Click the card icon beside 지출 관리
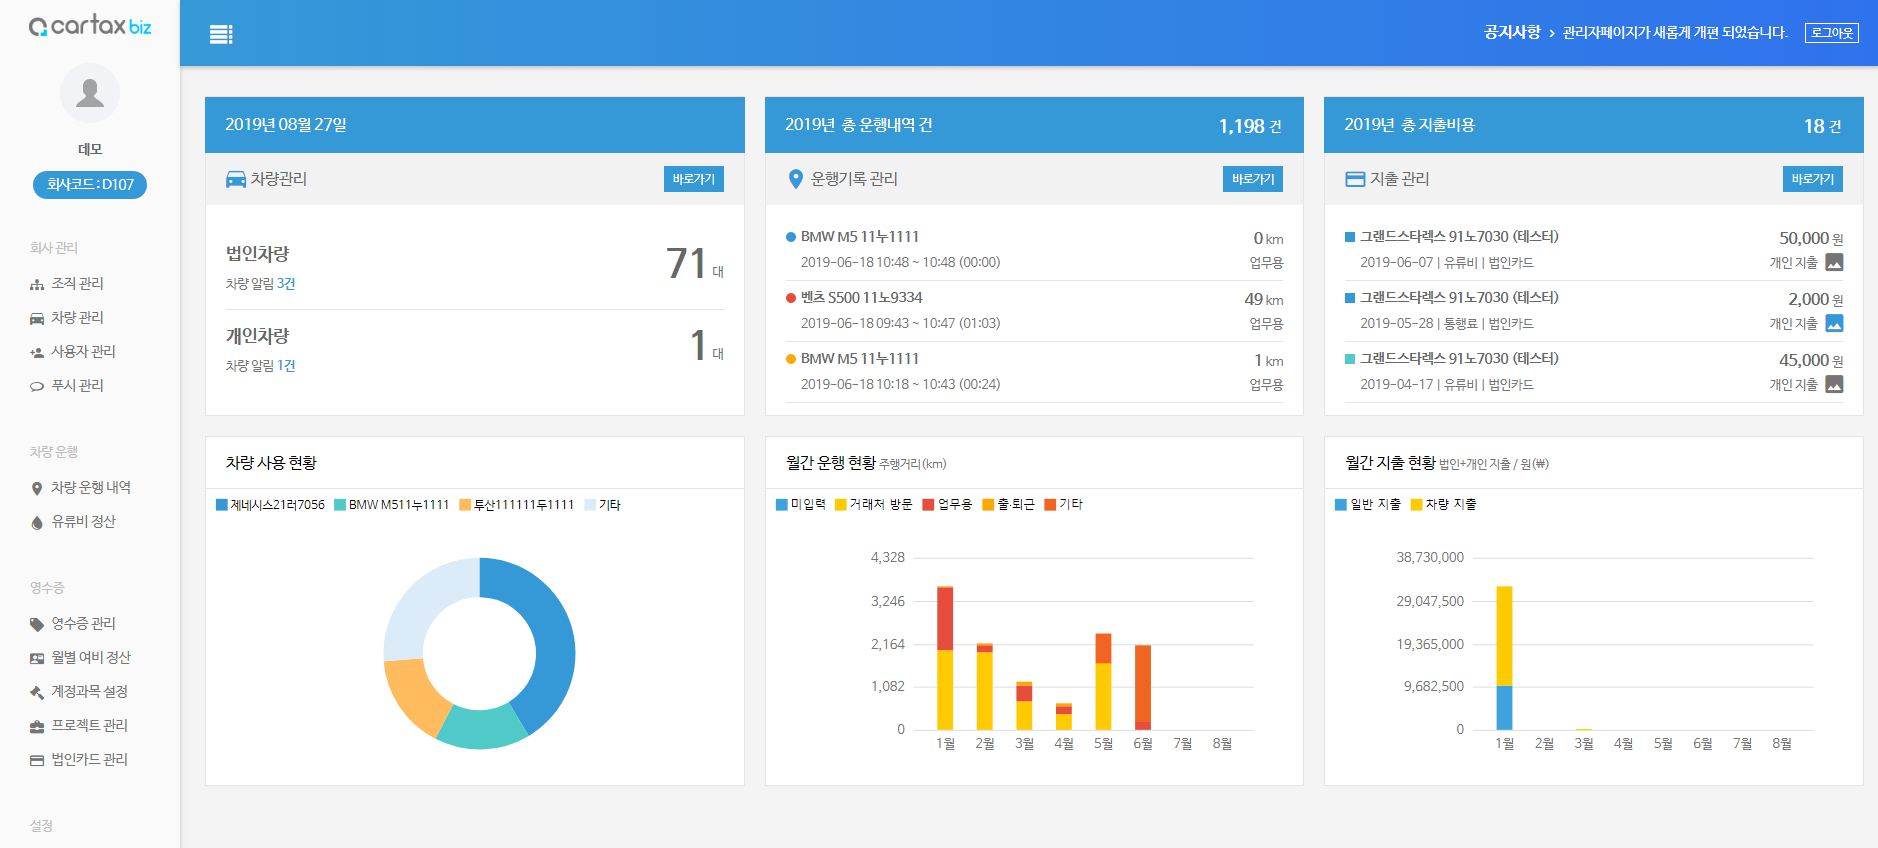 tap(1355, 180)
